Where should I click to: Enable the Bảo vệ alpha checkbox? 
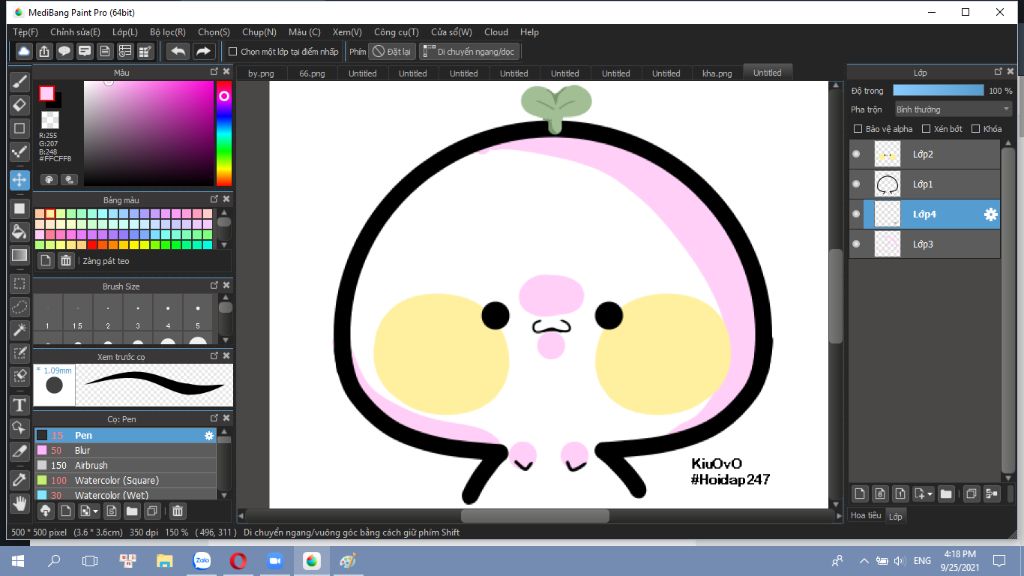click(857, 129)
